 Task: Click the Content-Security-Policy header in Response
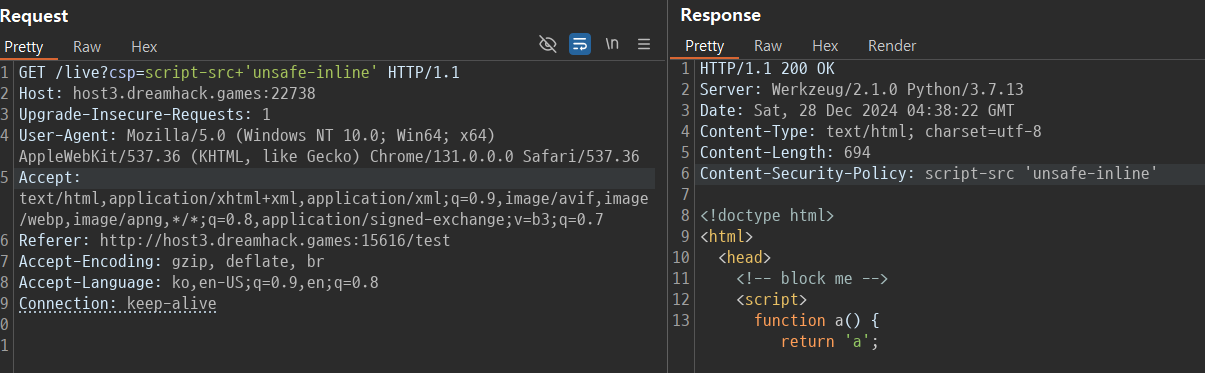pyautogui.click(x=928, y=173)
